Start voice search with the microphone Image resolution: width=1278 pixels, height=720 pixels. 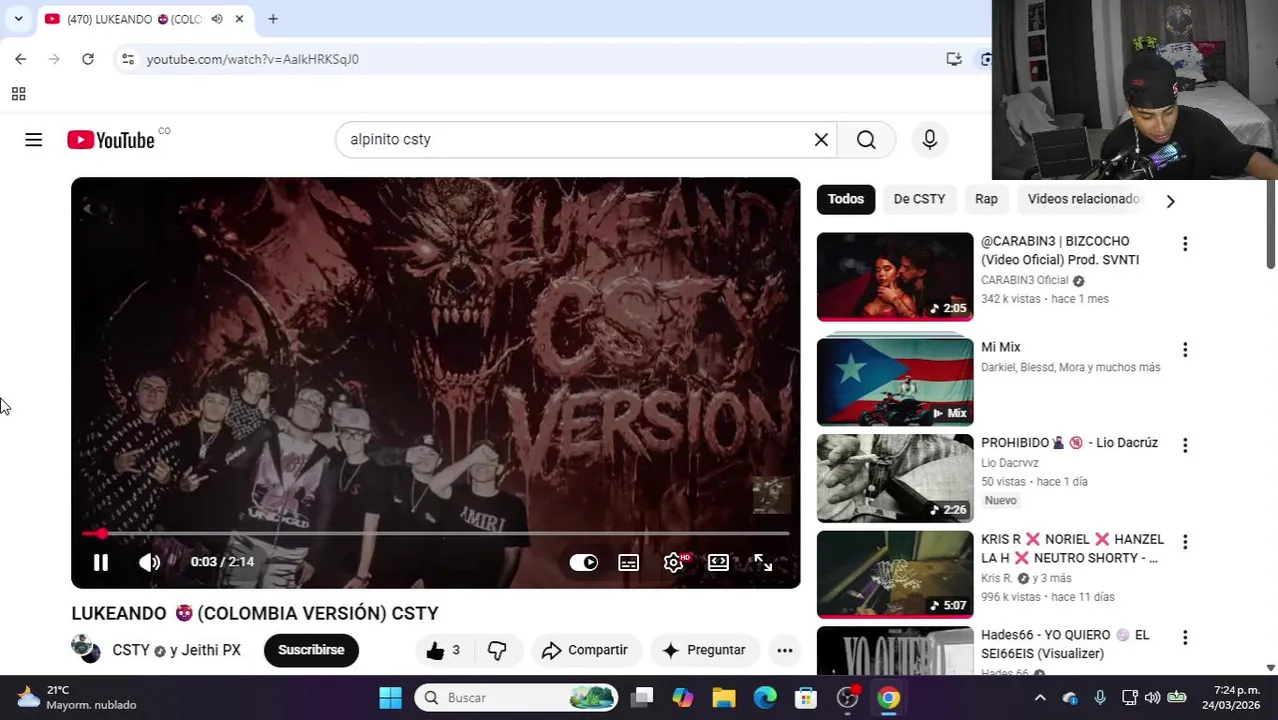(x=930, y=140)
